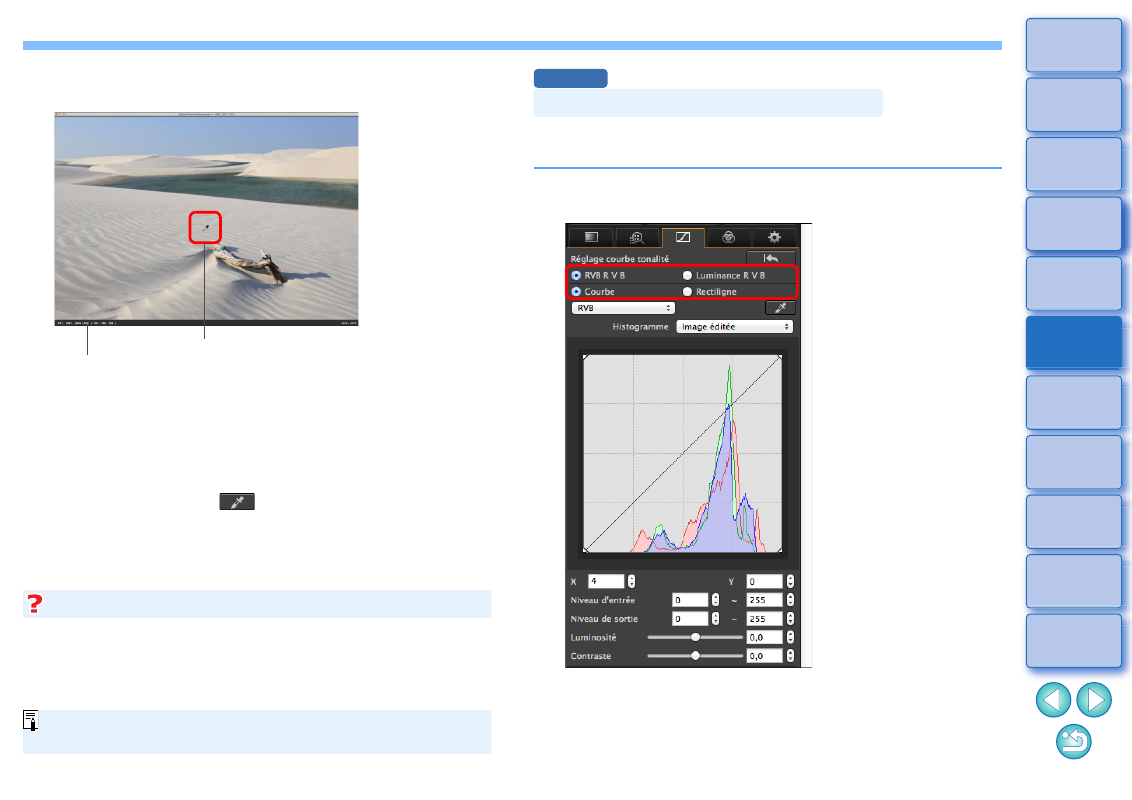Click the topmost chapter button in sidebar
Screen dimensions: 1132x800
point(1073,45)
